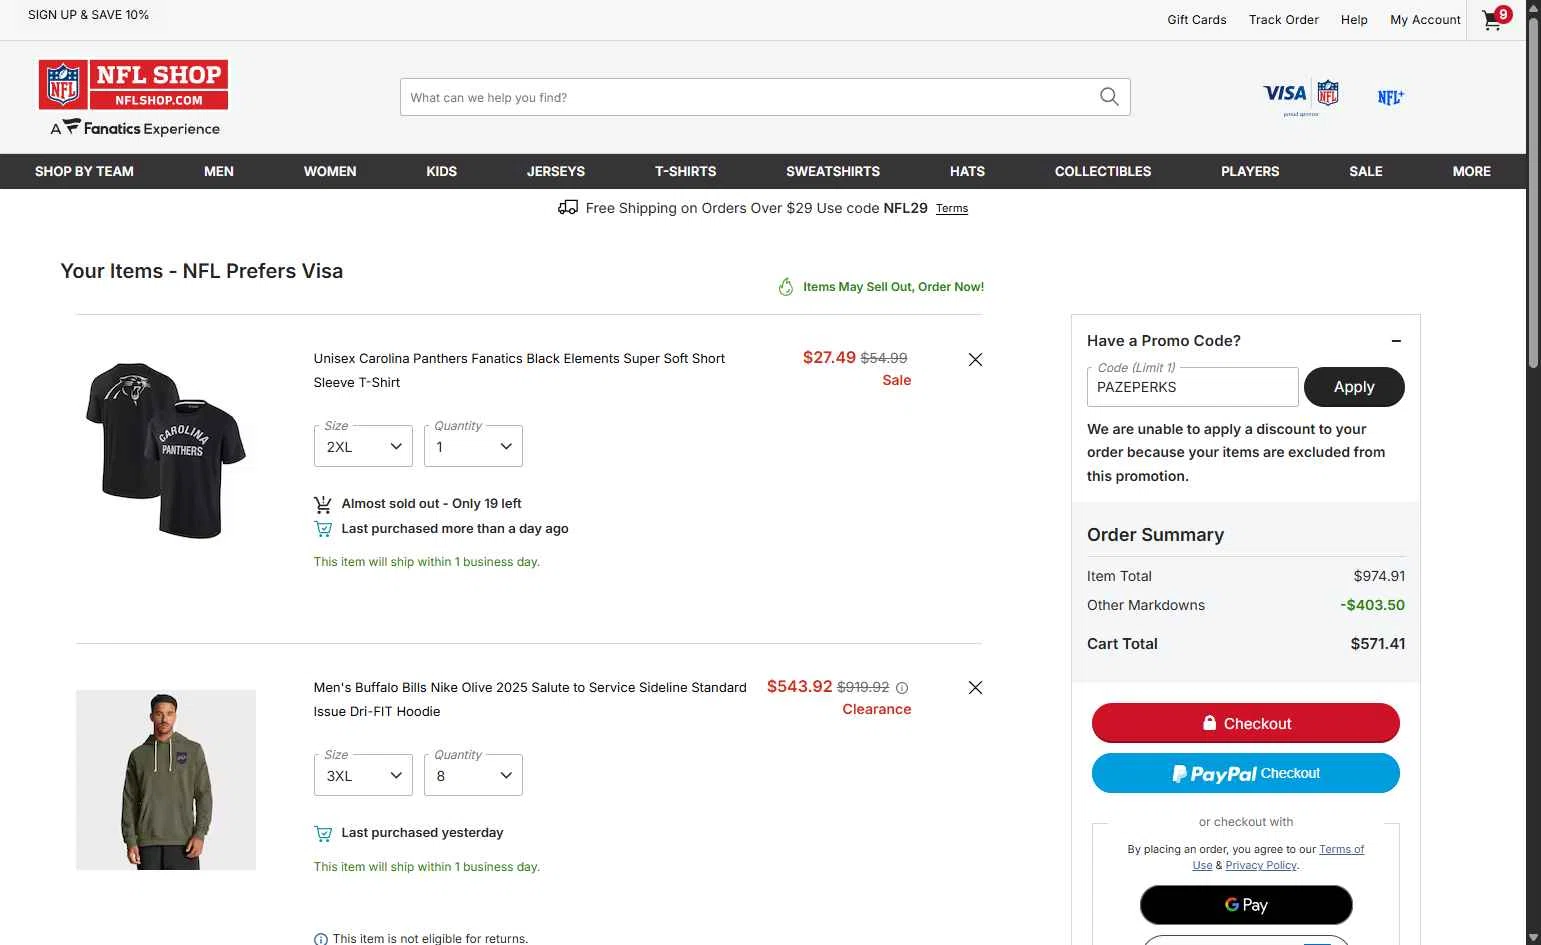The image size is (1541, 945).
Task: Open the Kids menu
Action: (x=441, y=171)
